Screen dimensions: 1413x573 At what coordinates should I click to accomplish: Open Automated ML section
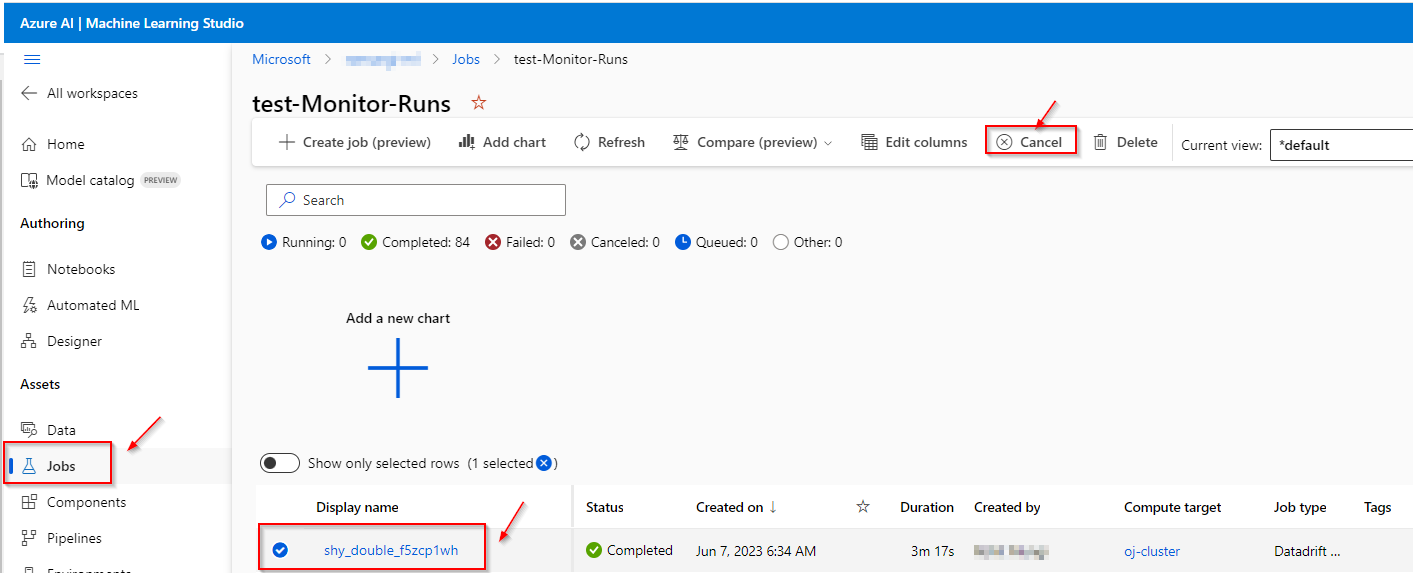click(80, 305)
